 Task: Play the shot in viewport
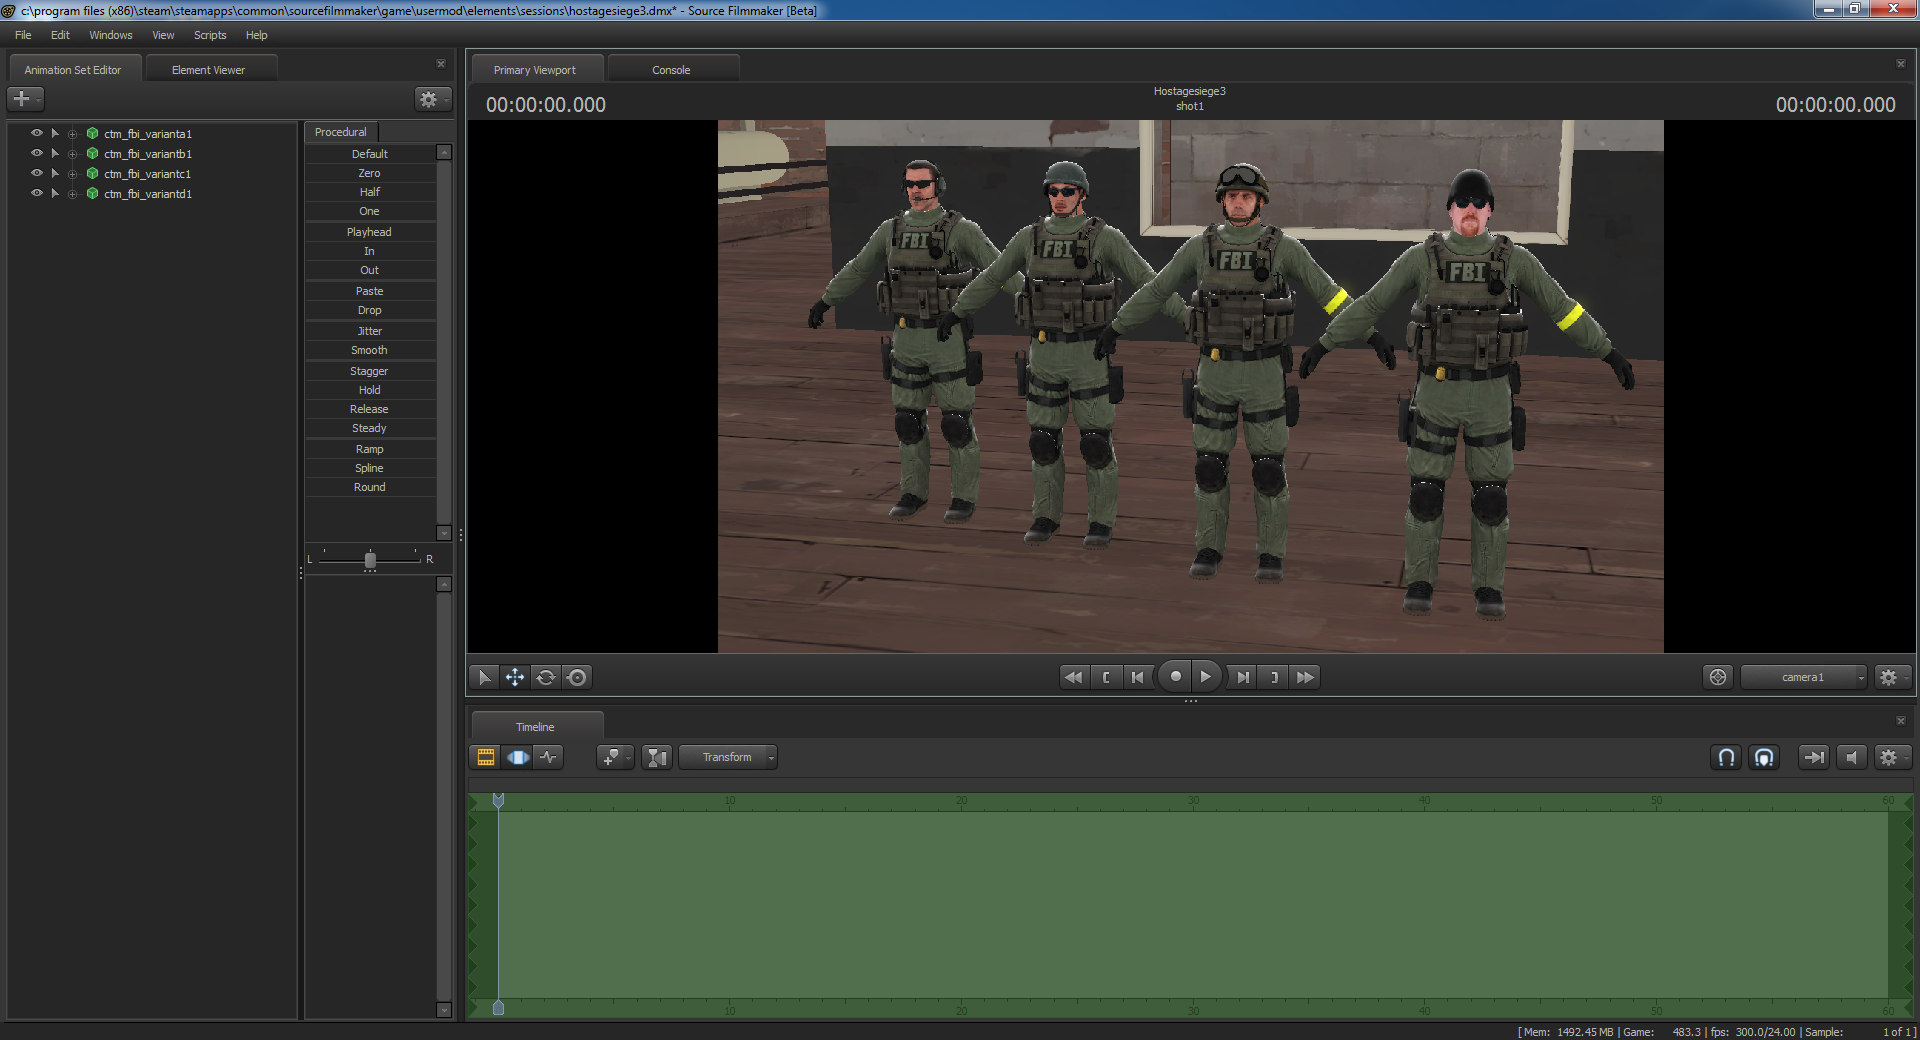[1206, 677]
